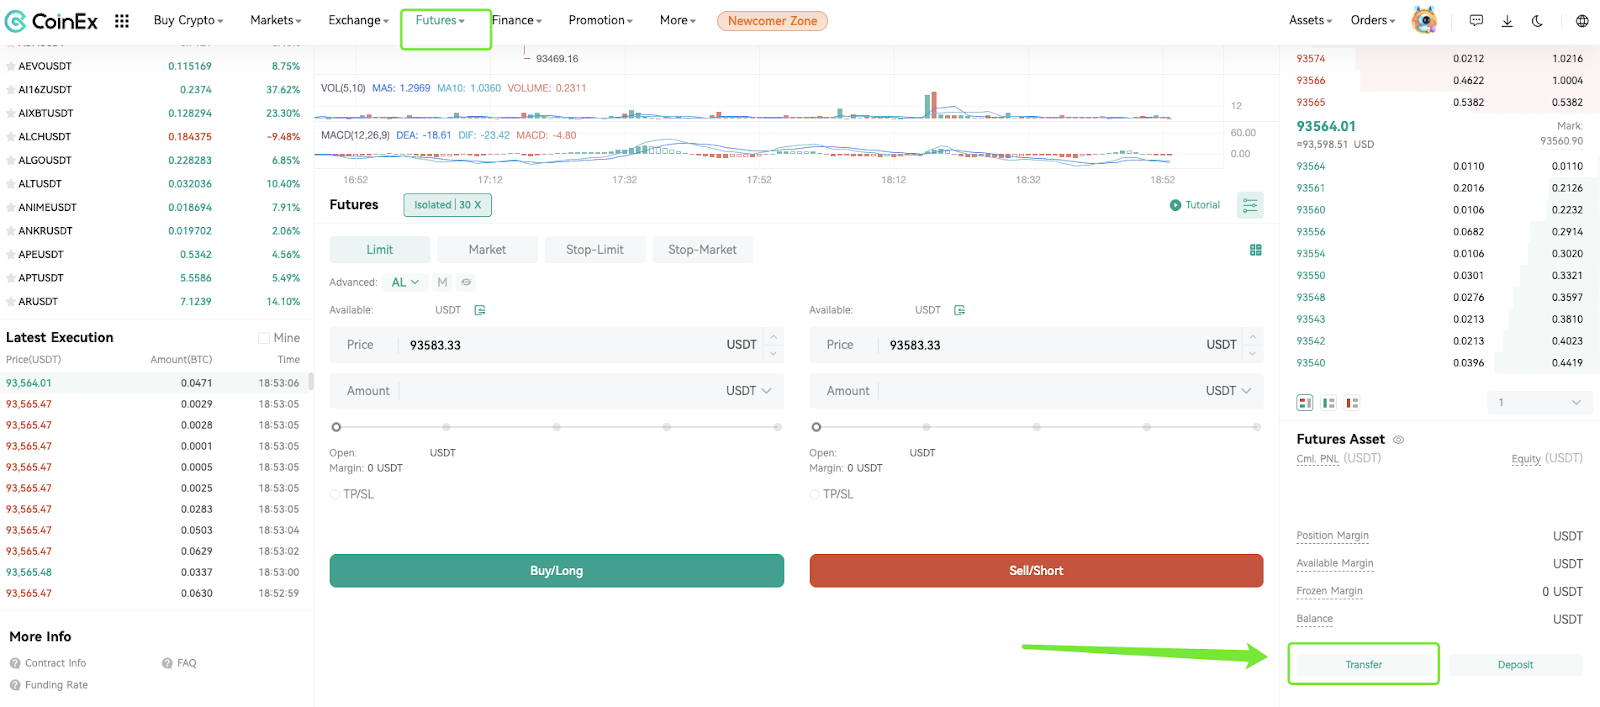Viewport: 1600px width, 707px height.
Task: Favorite ARUSDT with its star
Action: (11, 301)
